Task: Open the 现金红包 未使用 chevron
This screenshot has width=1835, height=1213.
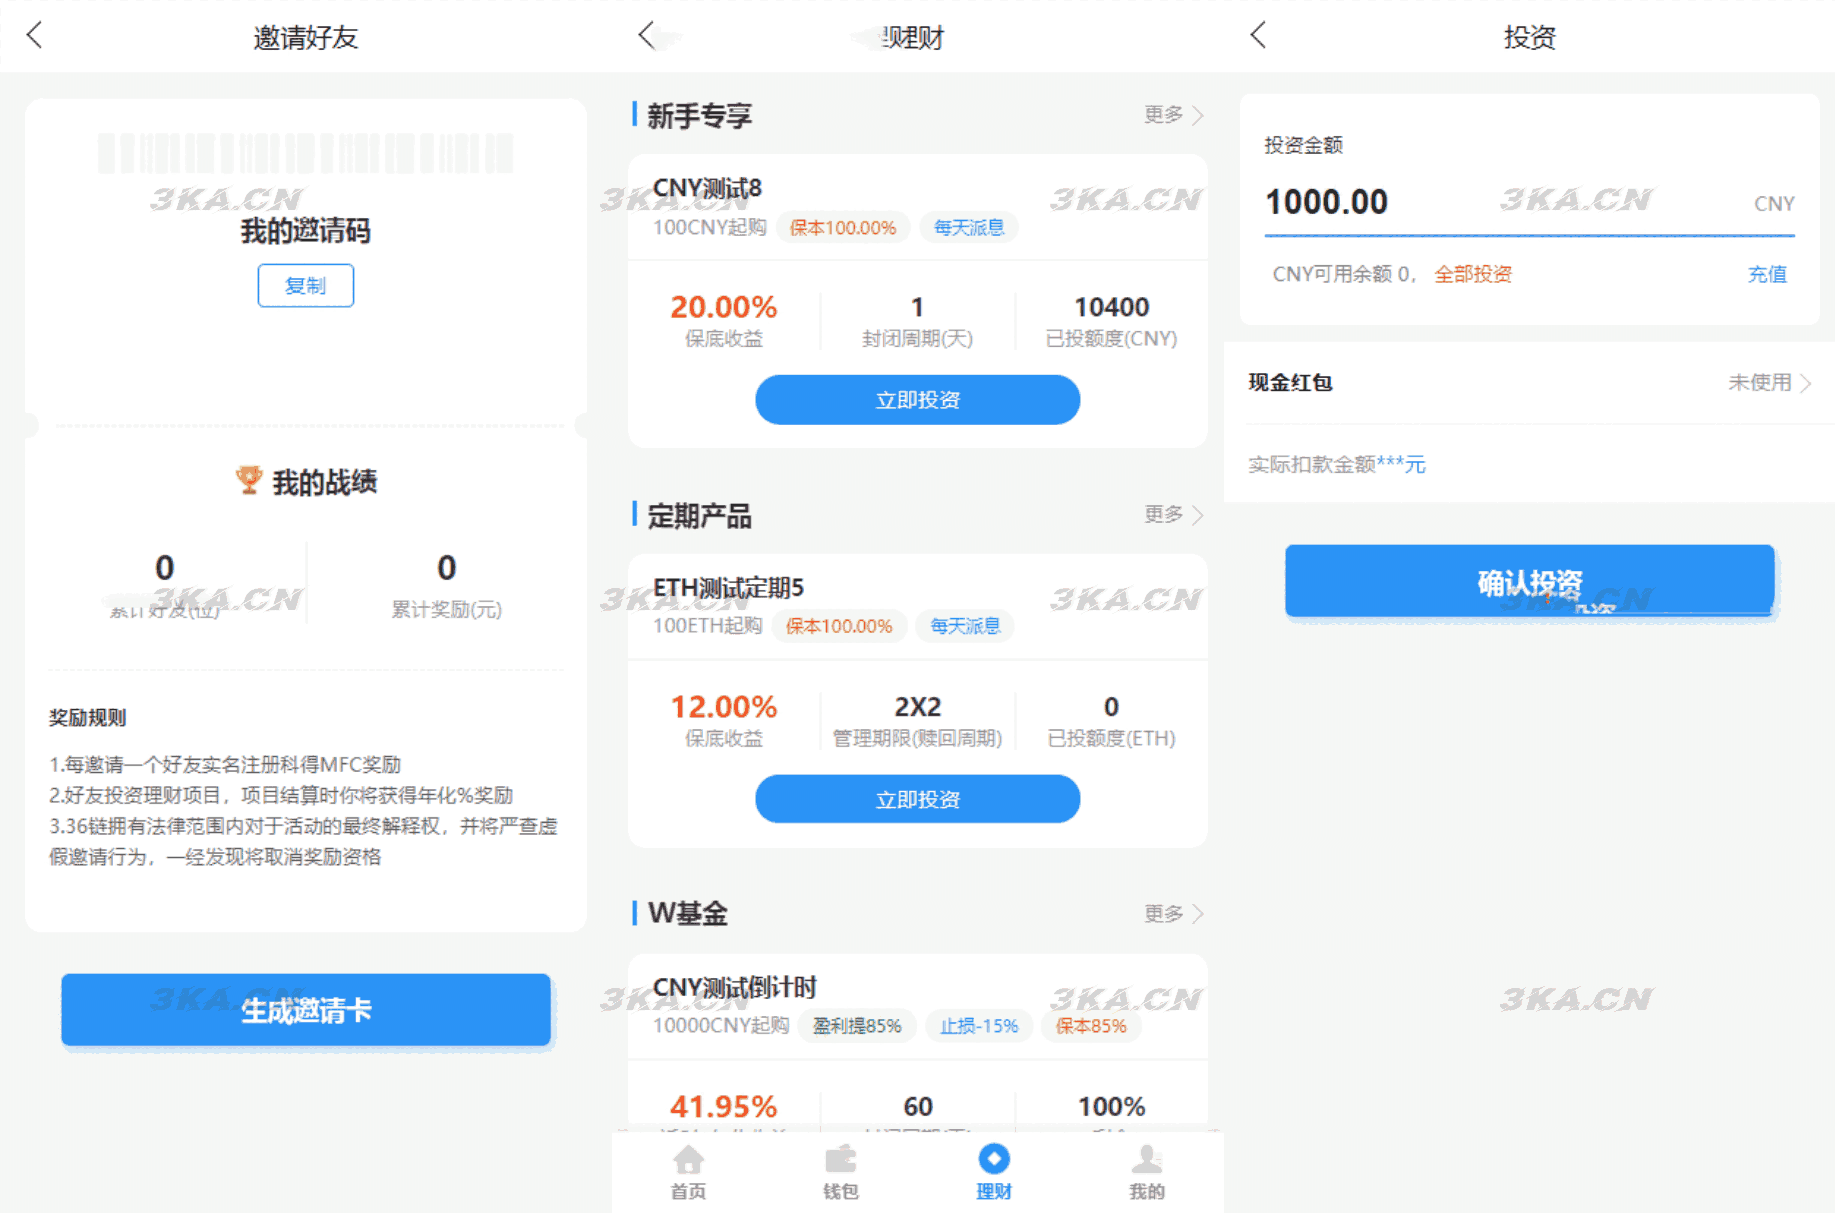Action: pos(1770,381)
